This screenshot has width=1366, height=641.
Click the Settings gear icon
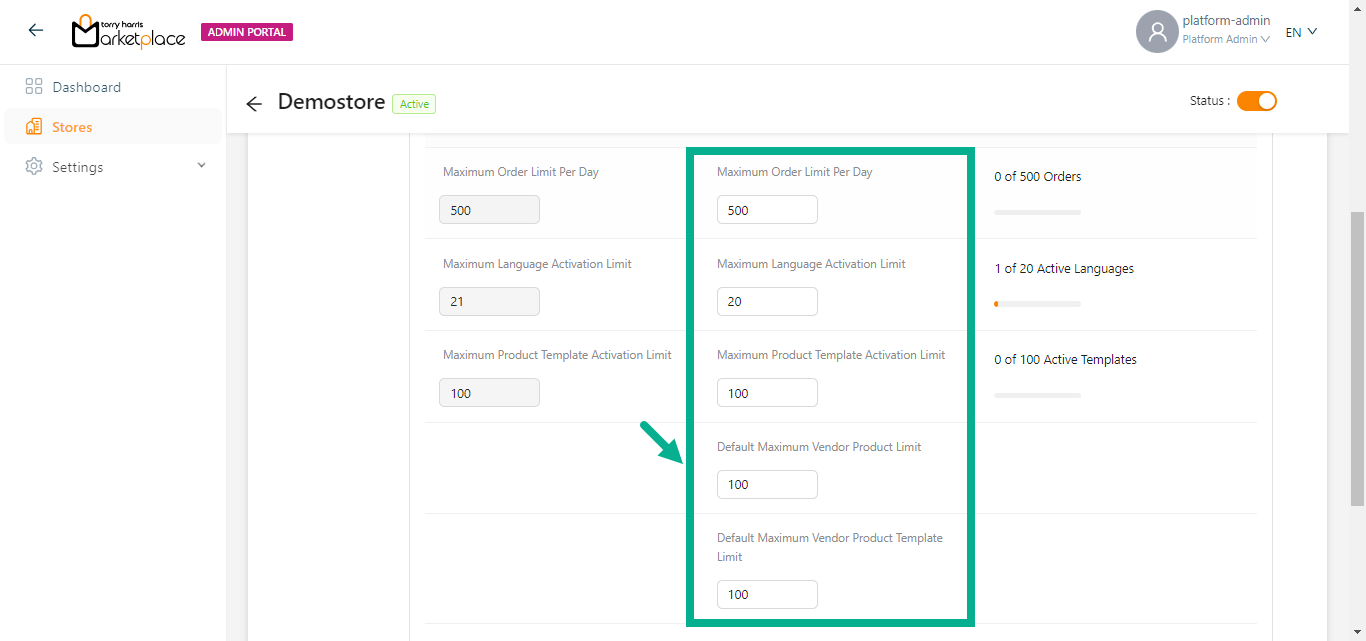pyautogui.click(x=34, y=167)
